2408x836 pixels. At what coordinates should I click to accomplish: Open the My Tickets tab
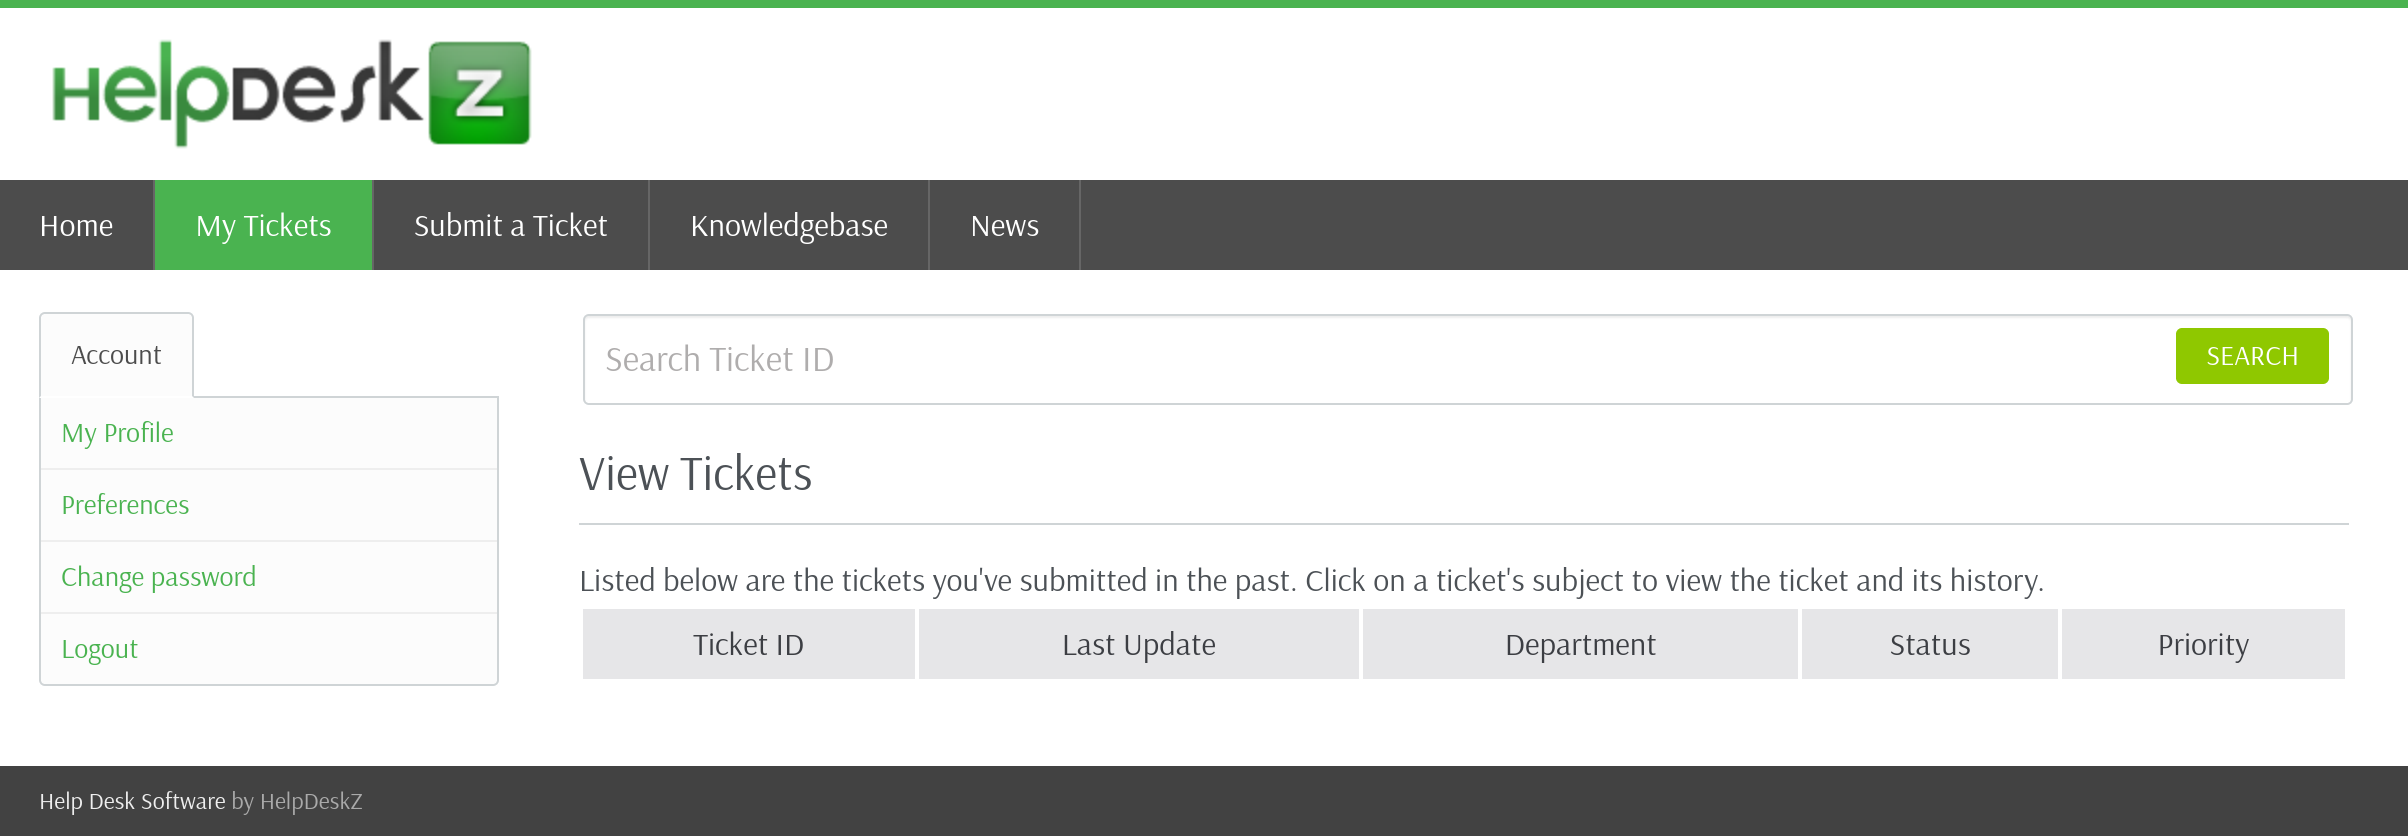click(263, 226)
